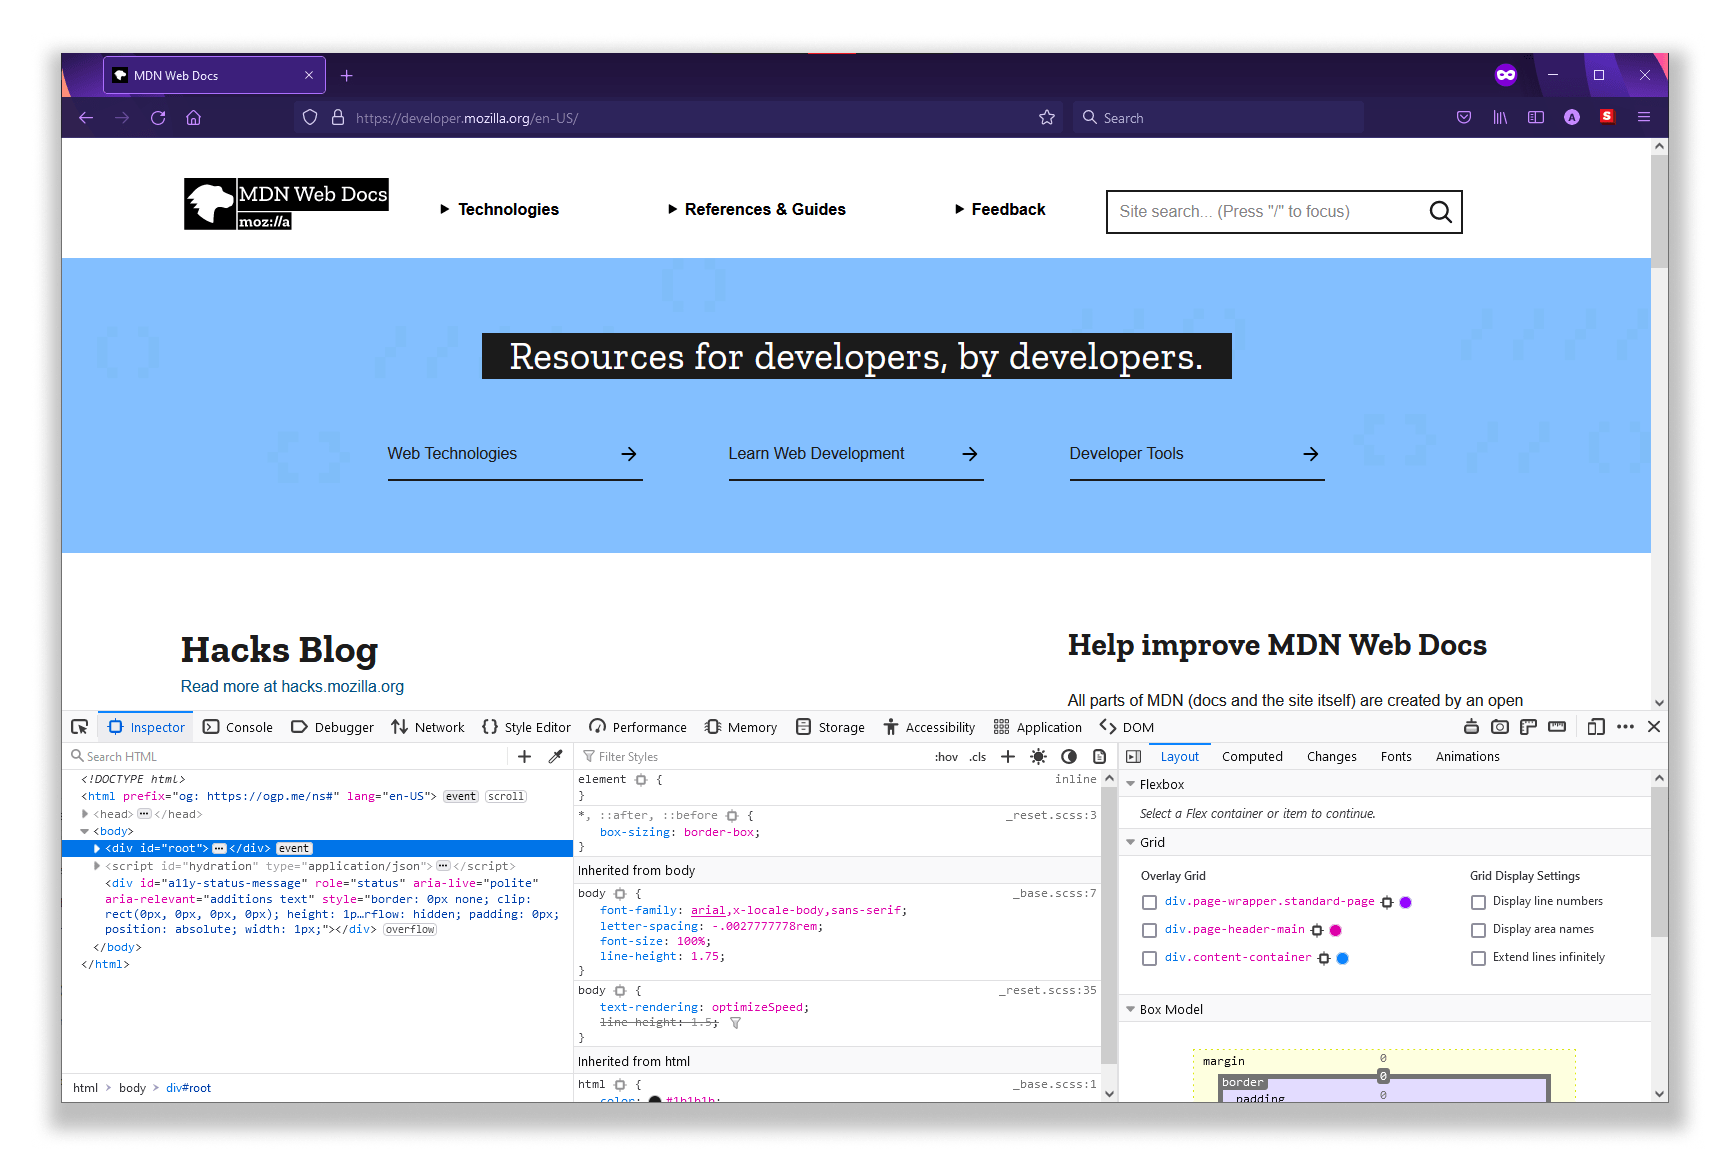Click the MDN site search magnifier icon
1730x1155 pixels.
1440,212
